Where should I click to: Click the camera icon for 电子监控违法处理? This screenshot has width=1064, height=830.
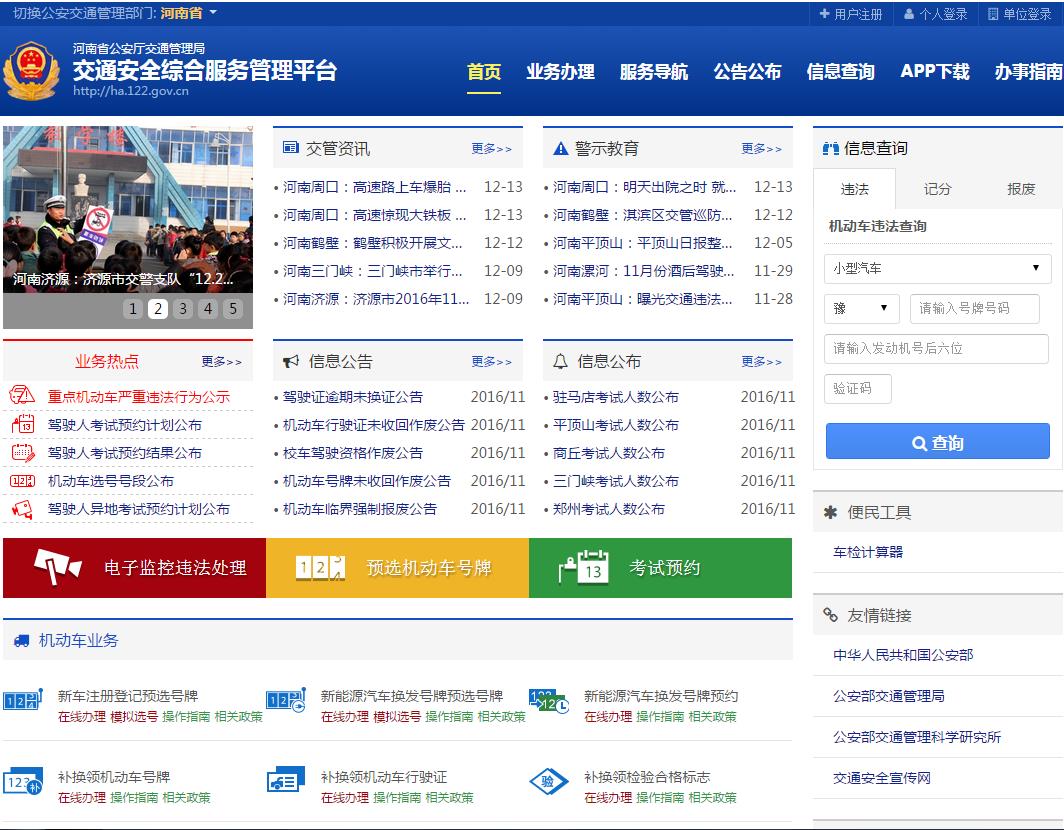click(58, 567)
